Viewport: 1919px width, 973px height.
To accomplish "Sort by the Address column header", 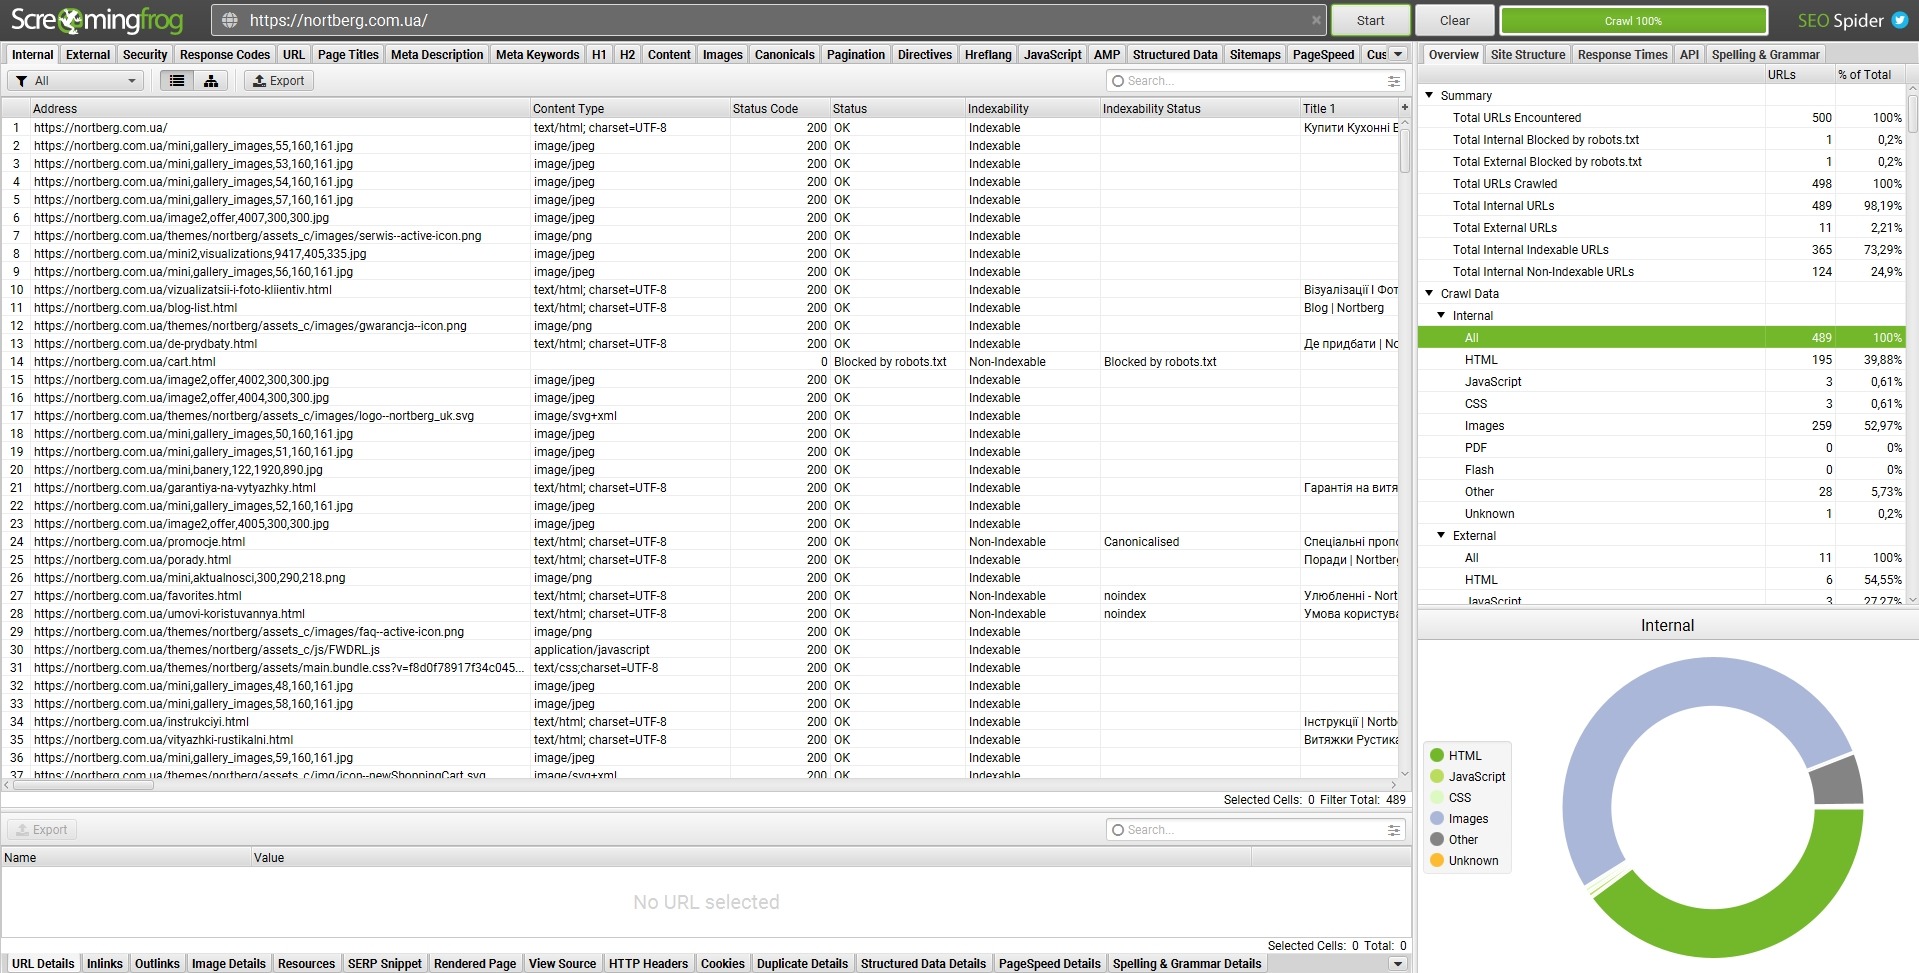I will [280, 108].
